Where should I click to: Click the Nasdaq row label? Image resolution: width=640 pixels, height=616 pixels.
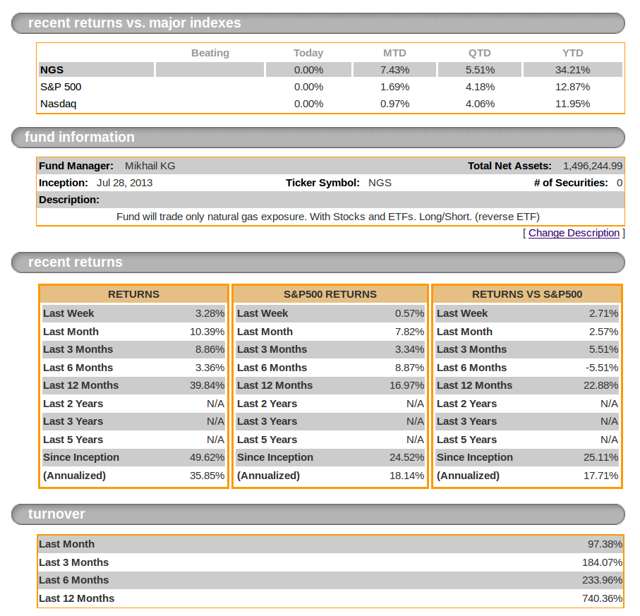click(x=58, y=104)
